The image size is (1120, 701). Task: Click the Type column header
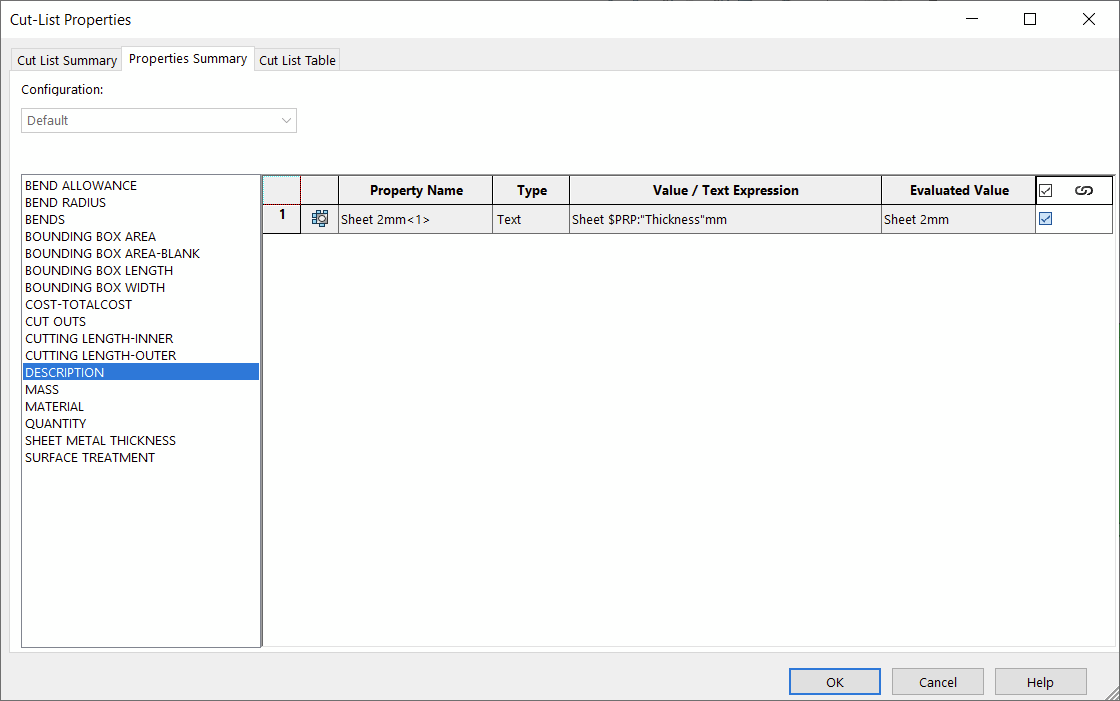531,190
